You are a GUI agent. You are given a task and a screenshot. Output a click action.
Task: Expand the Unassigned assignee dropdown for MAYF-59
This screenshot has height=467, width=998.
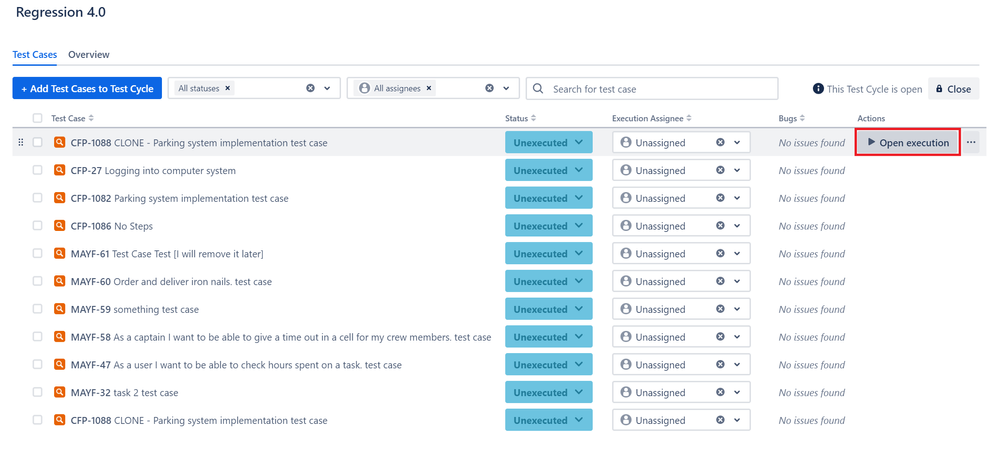pos(737,309)
